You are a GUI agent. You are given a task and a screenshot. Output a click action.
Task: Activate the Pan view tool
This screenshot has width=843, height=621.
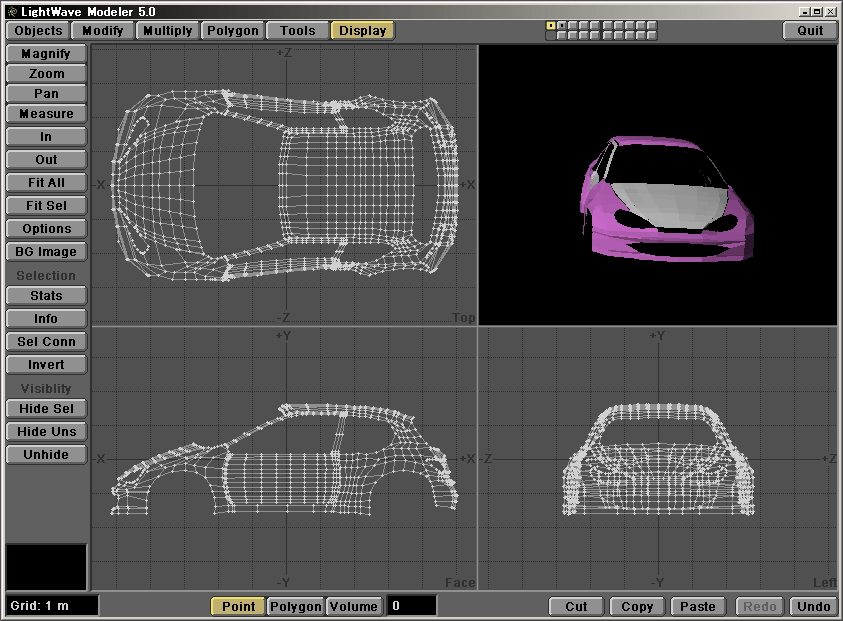pyautogui.click(x=46, y=94)
